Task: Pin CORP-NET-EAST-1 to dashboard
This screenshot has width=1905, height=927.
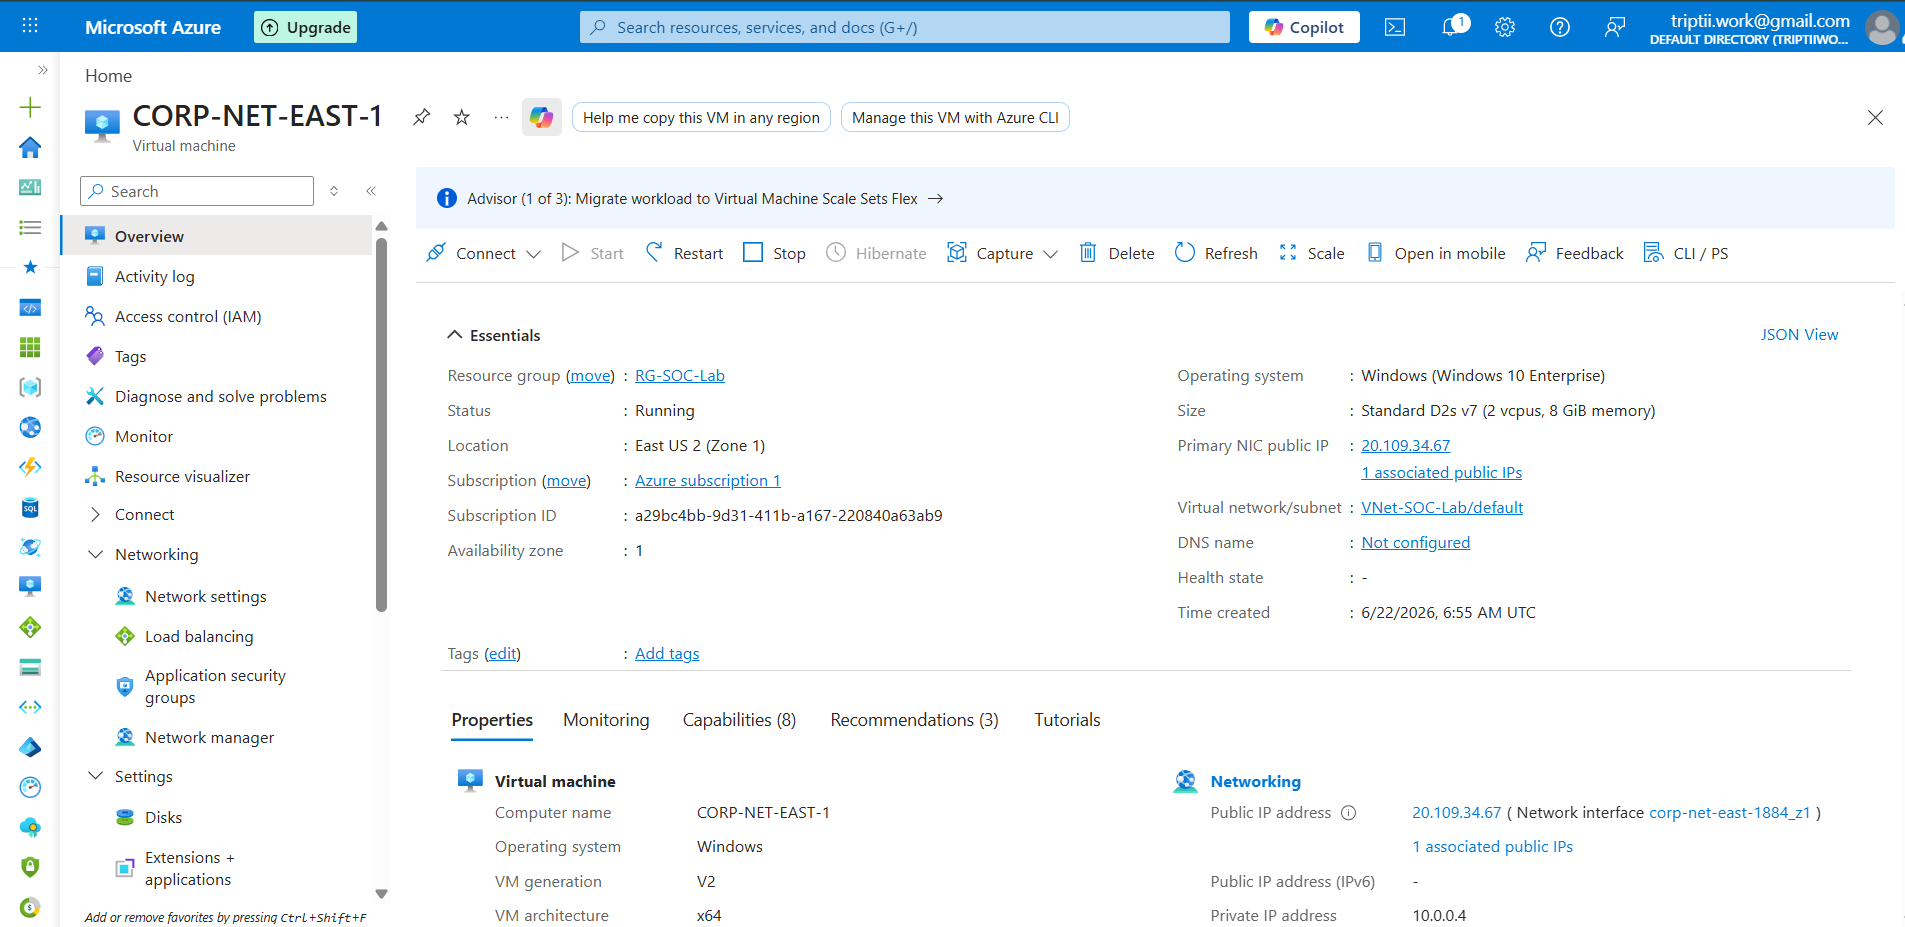Action: (x=422, y=117)
